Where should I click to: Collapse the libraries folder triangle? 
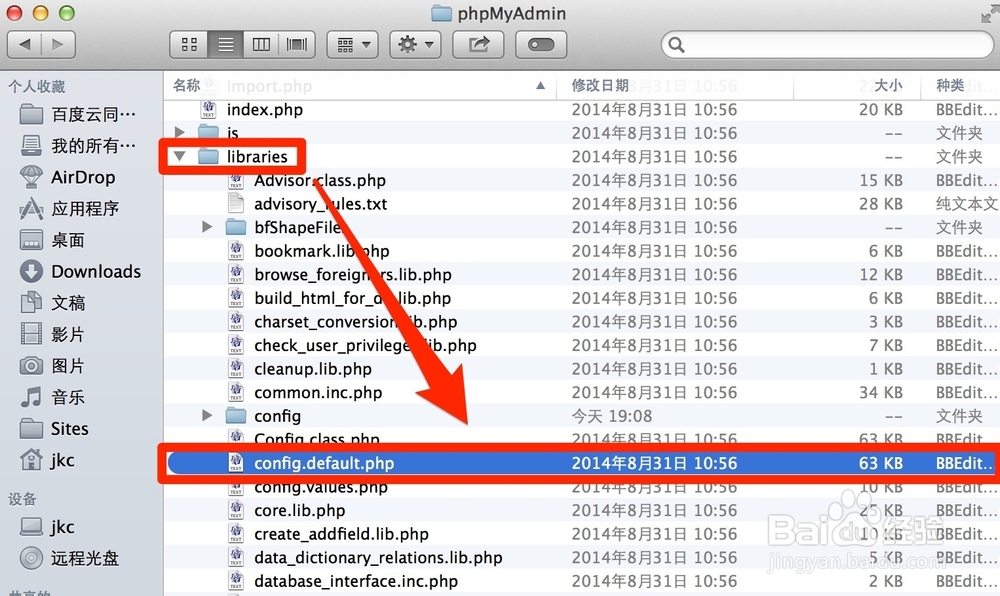(x=180, y=156)
